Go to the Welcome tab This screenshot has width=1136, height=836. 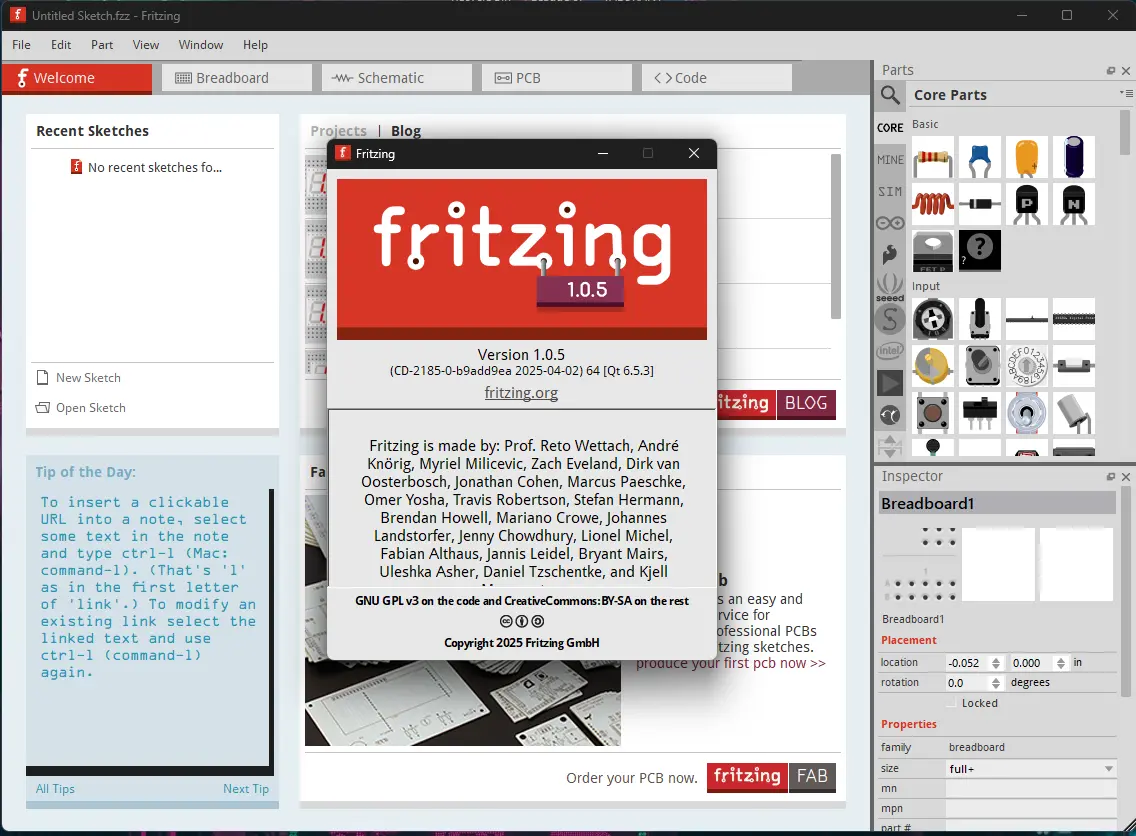click(77, 78)
